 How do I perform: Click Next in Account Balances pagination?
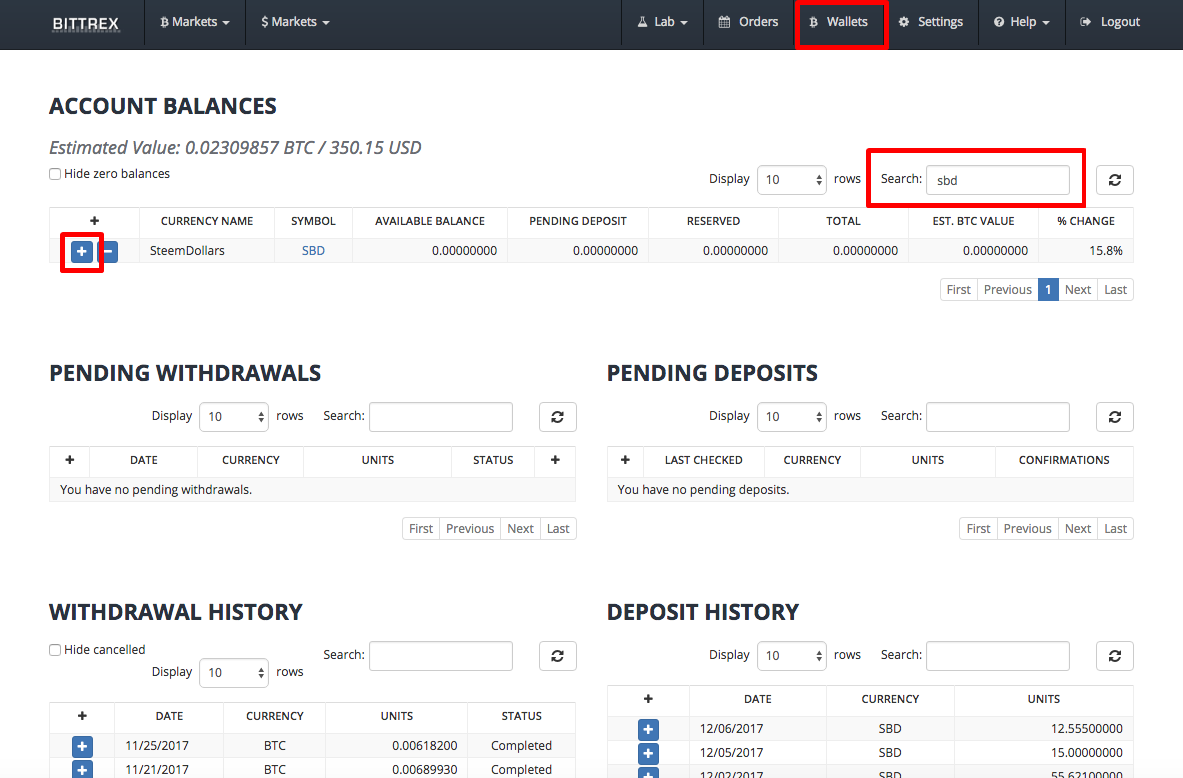click(x=1078, y=290)
